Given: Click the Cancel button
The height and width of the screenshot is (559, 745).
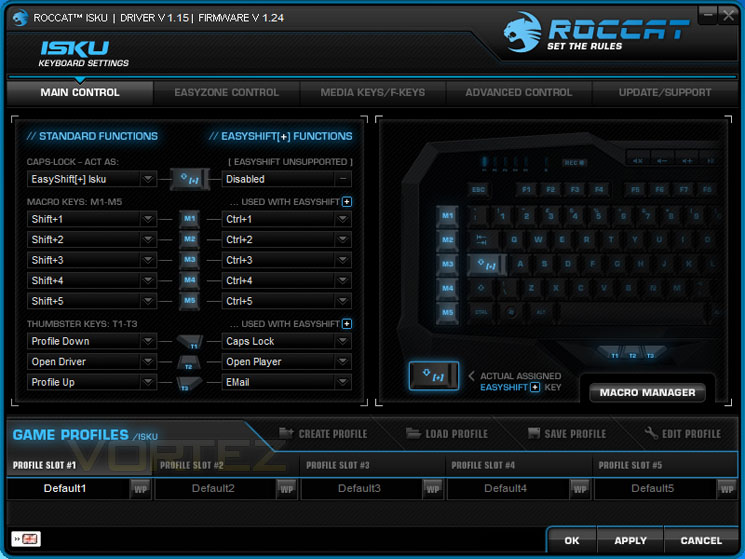Looking at the screenshot, I should [701, 540].
